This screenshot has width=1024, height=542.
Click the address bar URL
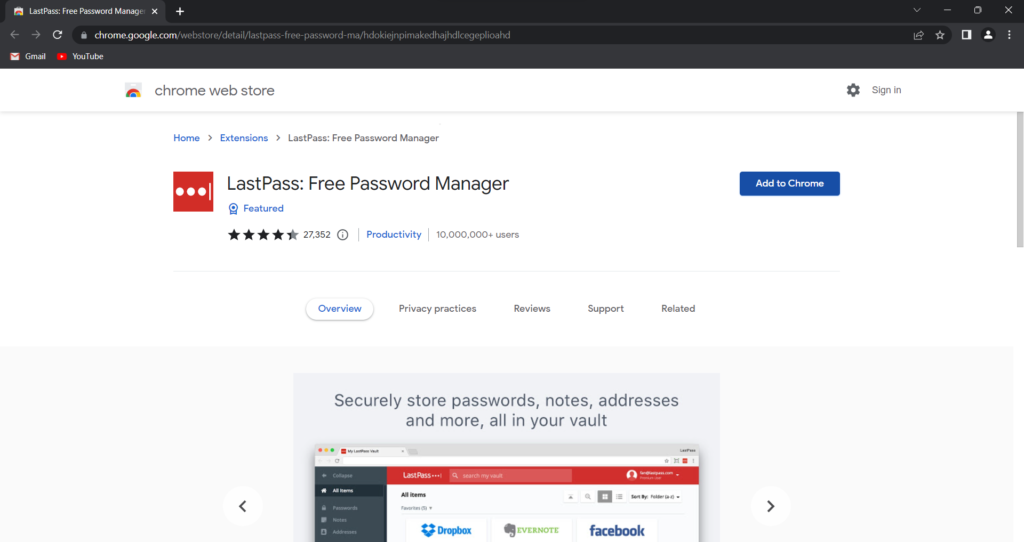click(x=302, y=35)
